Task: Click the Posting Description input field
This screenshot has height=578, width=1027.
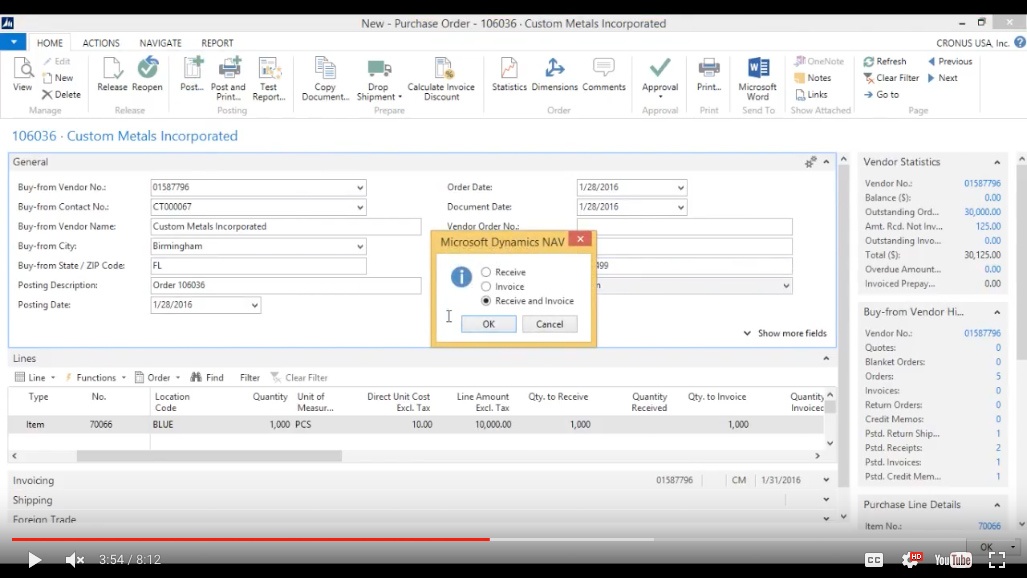Action: coord(286,285)
